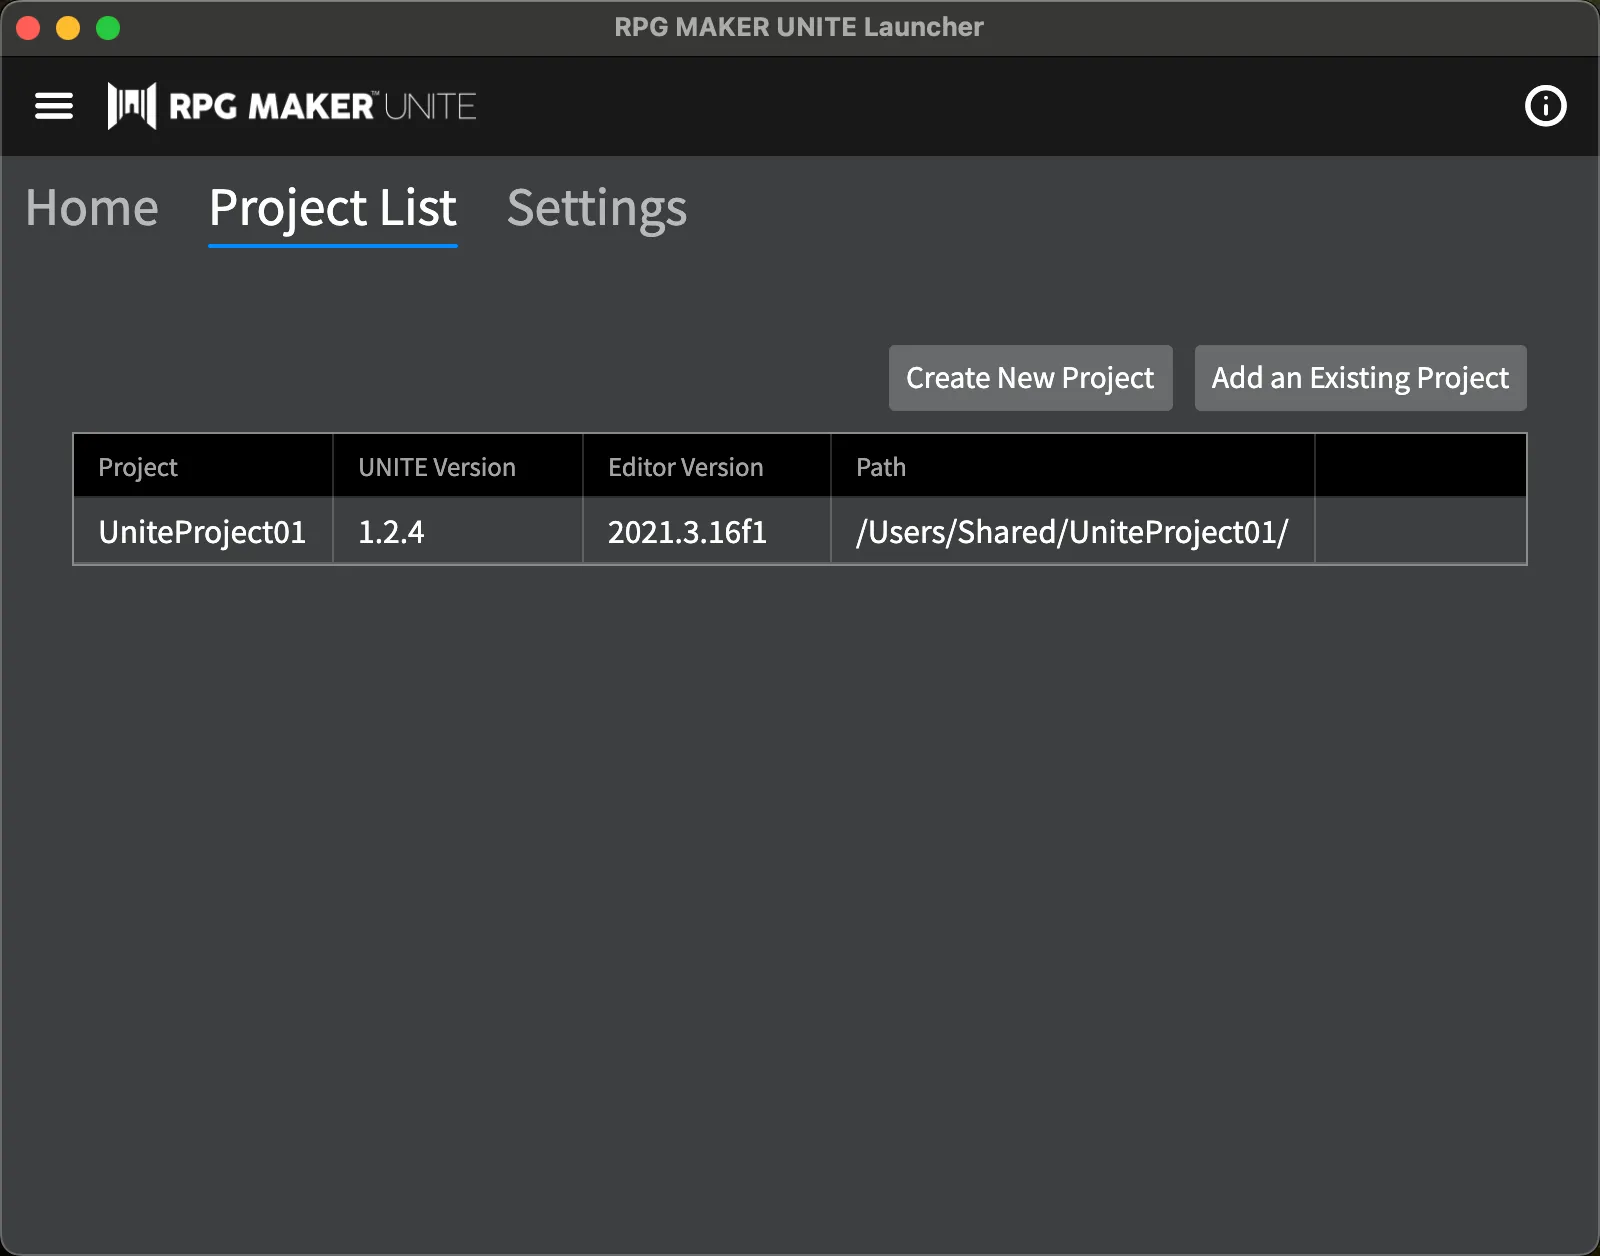Switch to the Home tab

coord(92,208)
